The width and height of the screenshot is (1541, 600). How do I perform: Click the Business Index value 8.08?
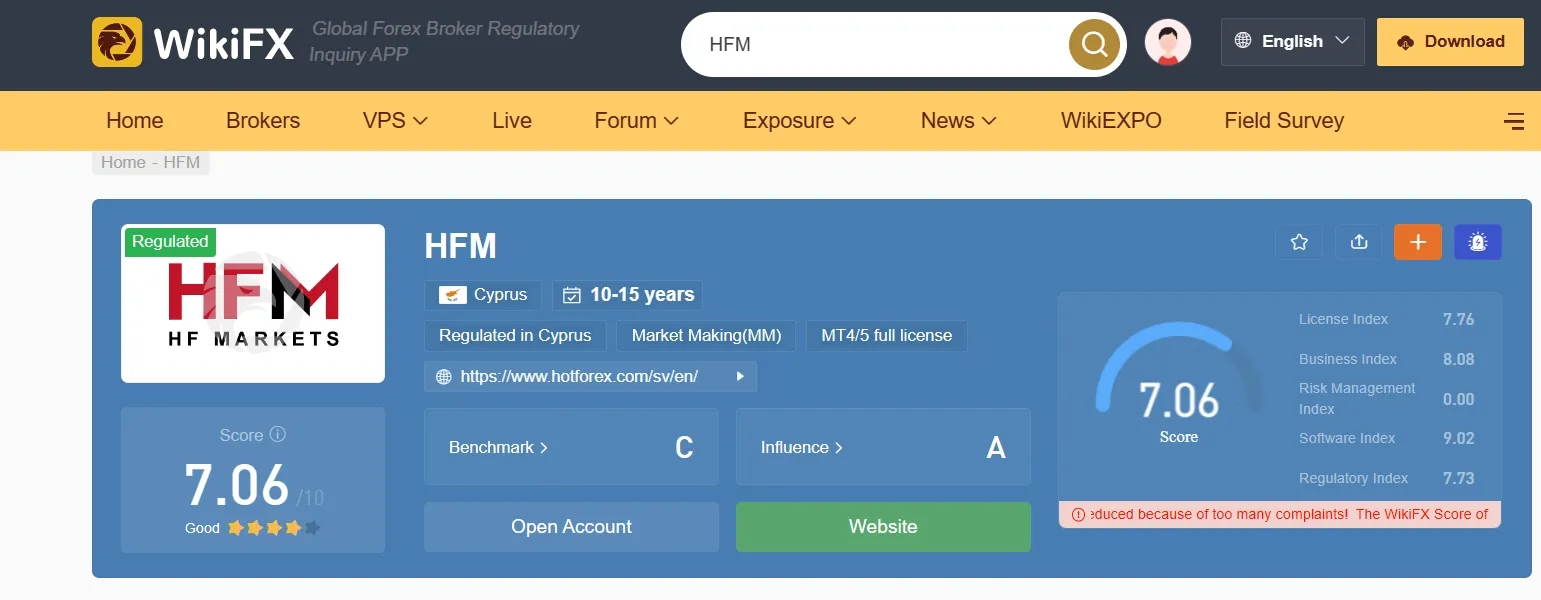click(1458, 359)
